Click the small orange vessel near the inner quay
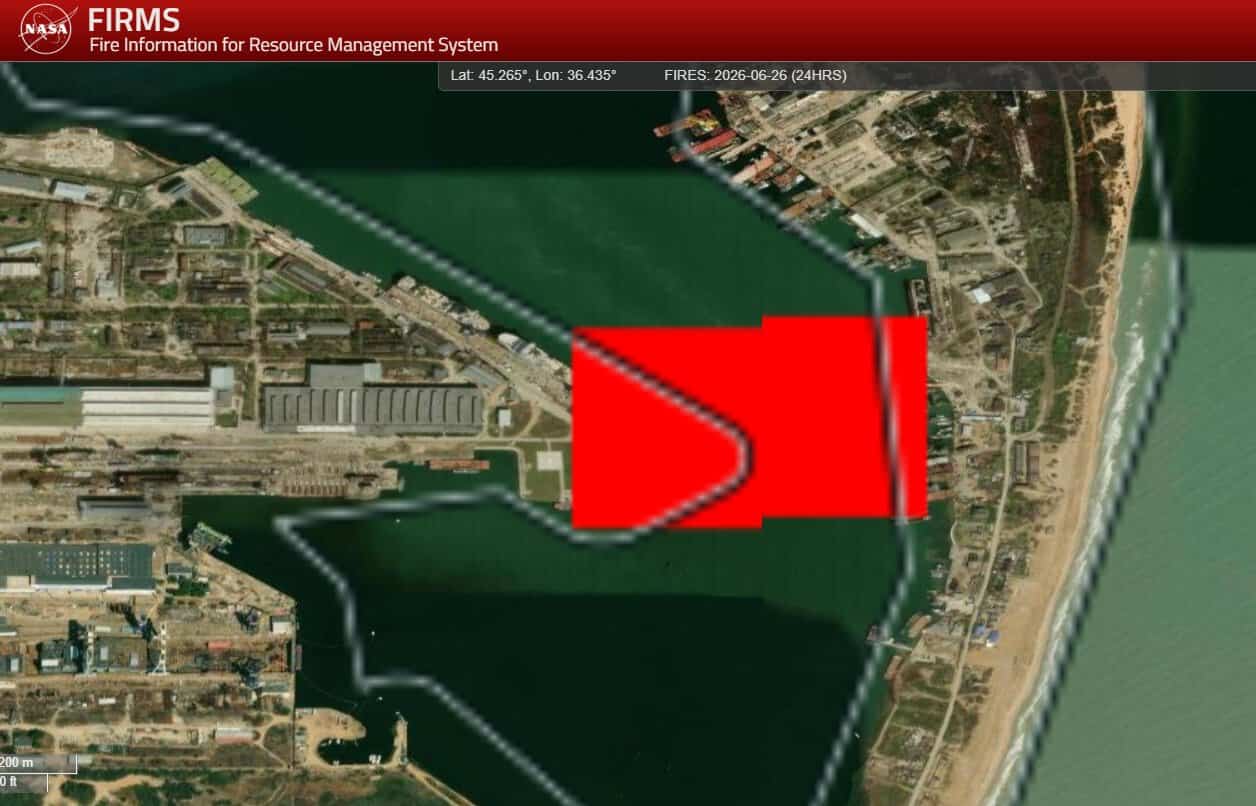Screen dimensions: 1256x806 (x=460, y=464)
